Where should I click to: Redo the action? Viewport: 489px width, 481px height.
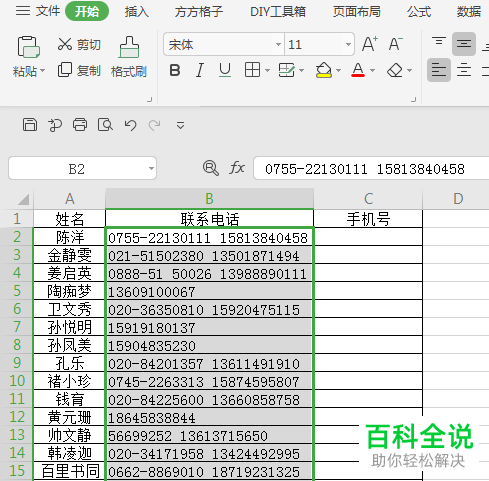(155, 125)
